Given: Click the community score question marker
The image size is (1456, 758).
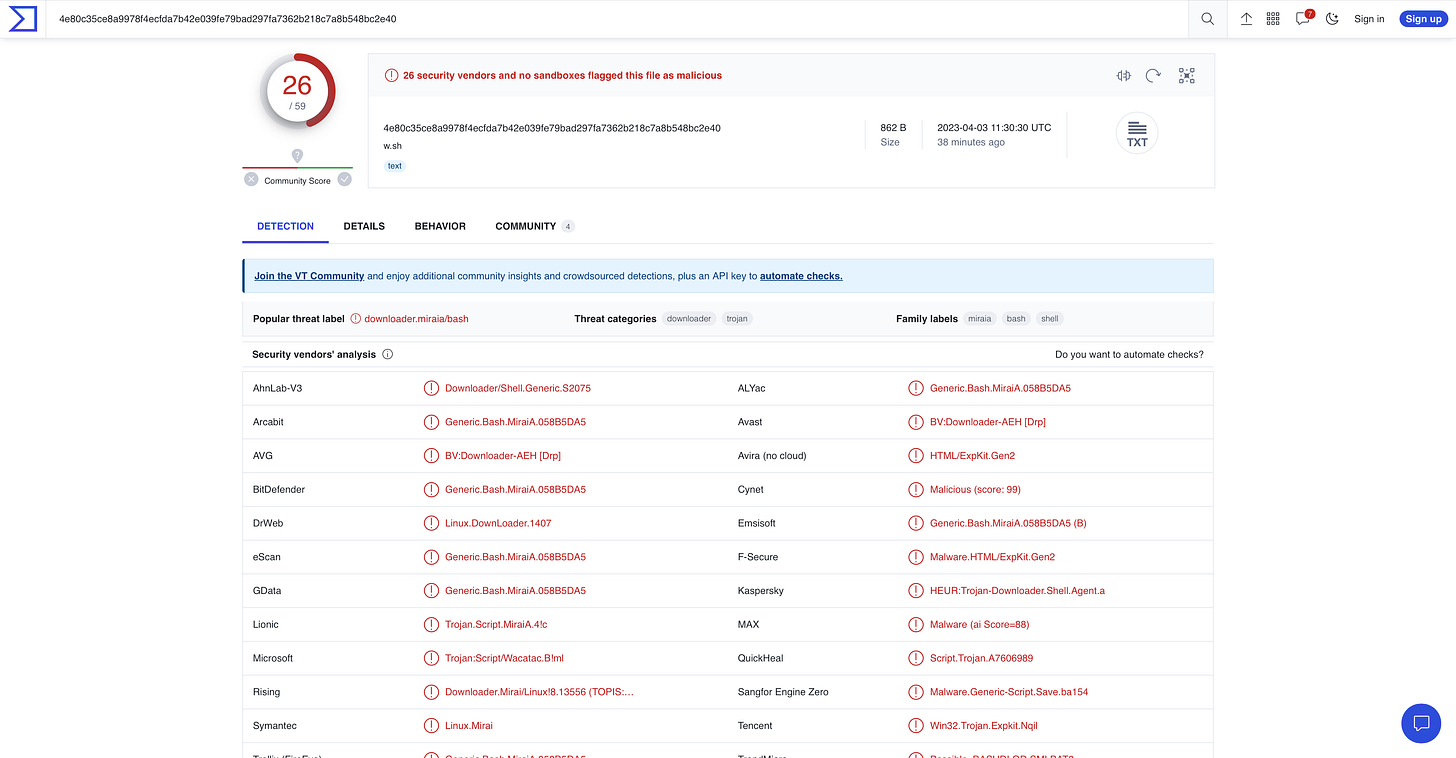Looking at the screenshot, I should 297,156.
